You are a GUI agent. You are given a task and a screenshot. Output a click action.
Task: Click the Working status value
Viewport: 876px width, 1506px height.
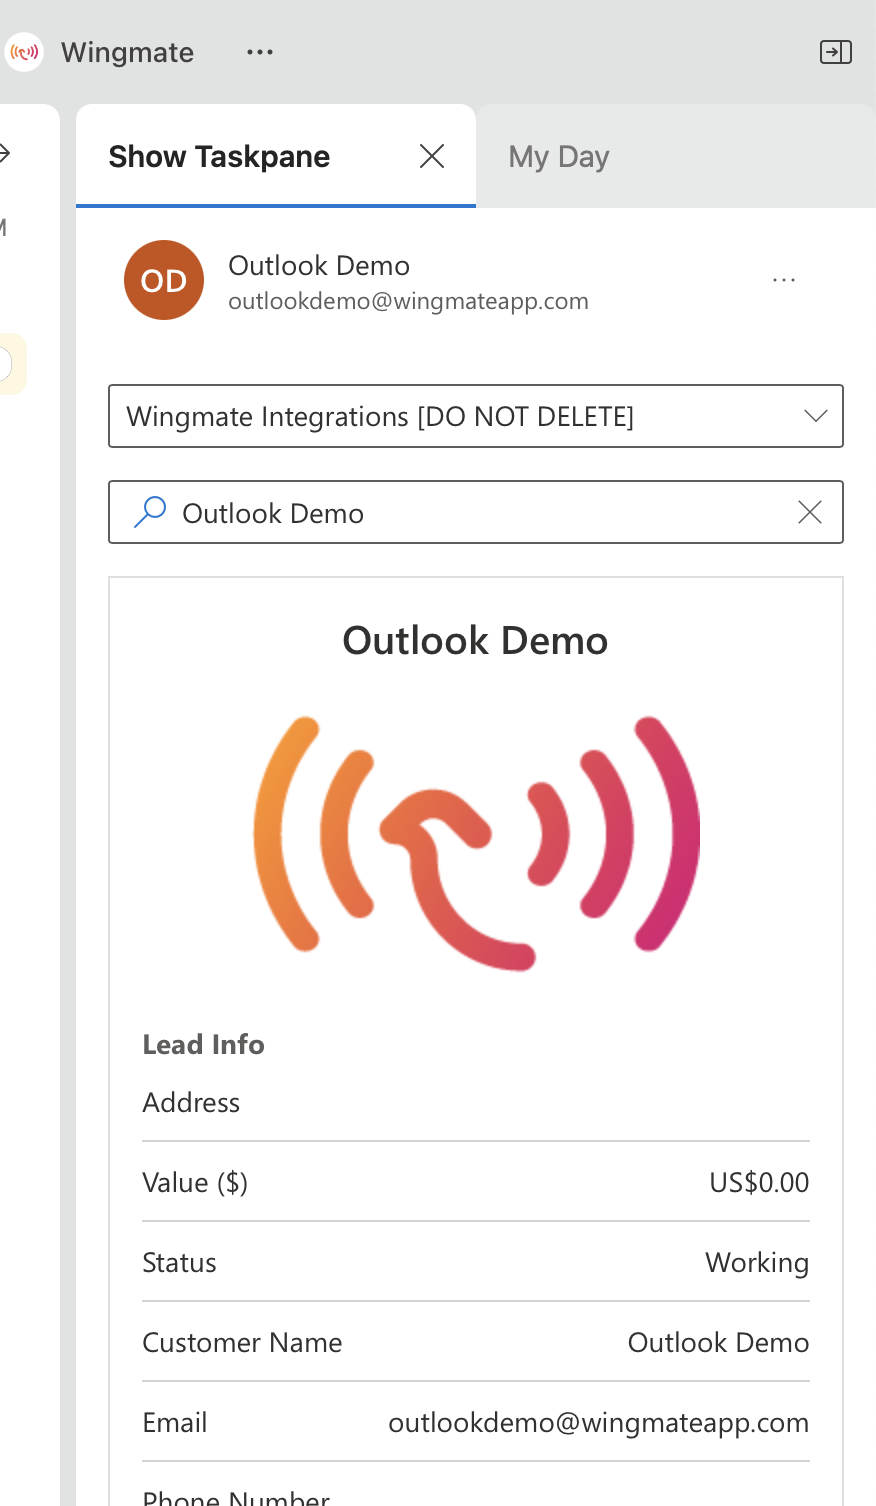(x=757, y=1262)
